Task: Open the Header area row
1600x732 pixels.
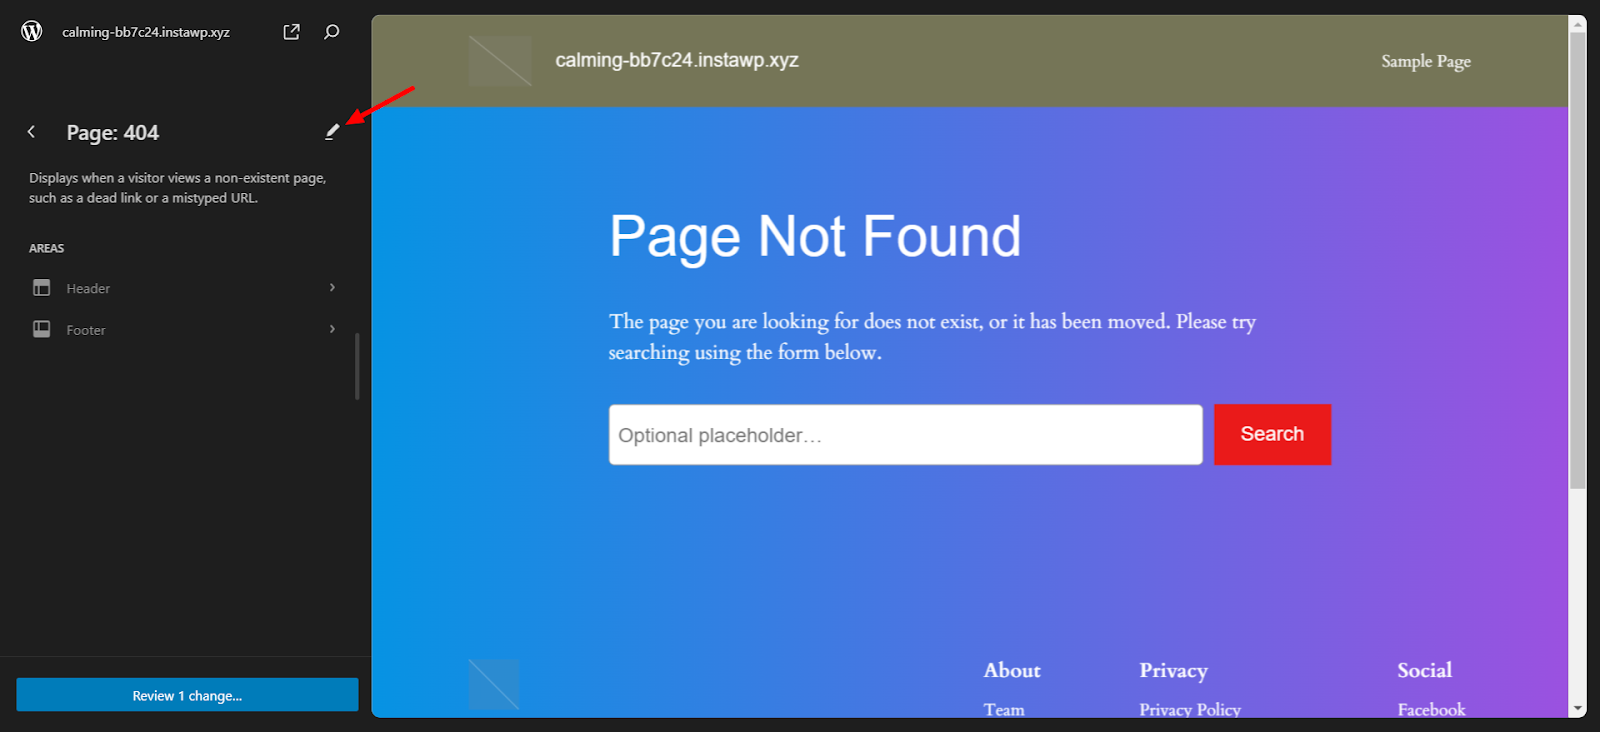Action: (185, 288)
